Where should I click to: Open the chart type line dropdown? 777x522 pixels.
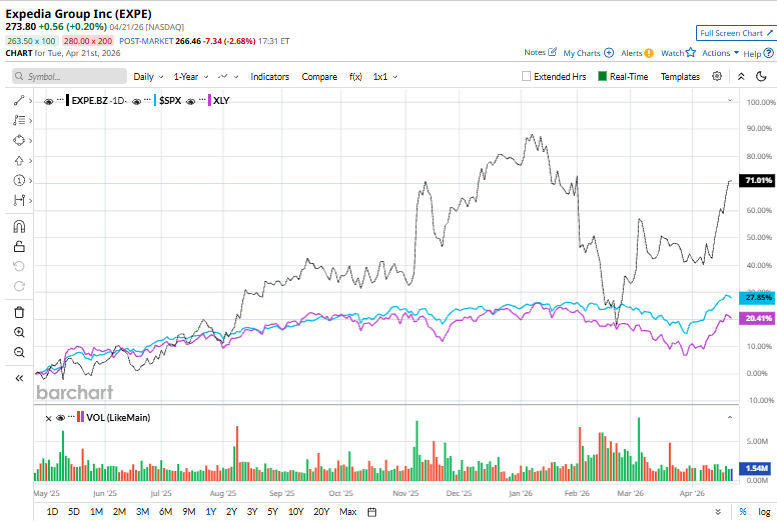click(228, 77)
